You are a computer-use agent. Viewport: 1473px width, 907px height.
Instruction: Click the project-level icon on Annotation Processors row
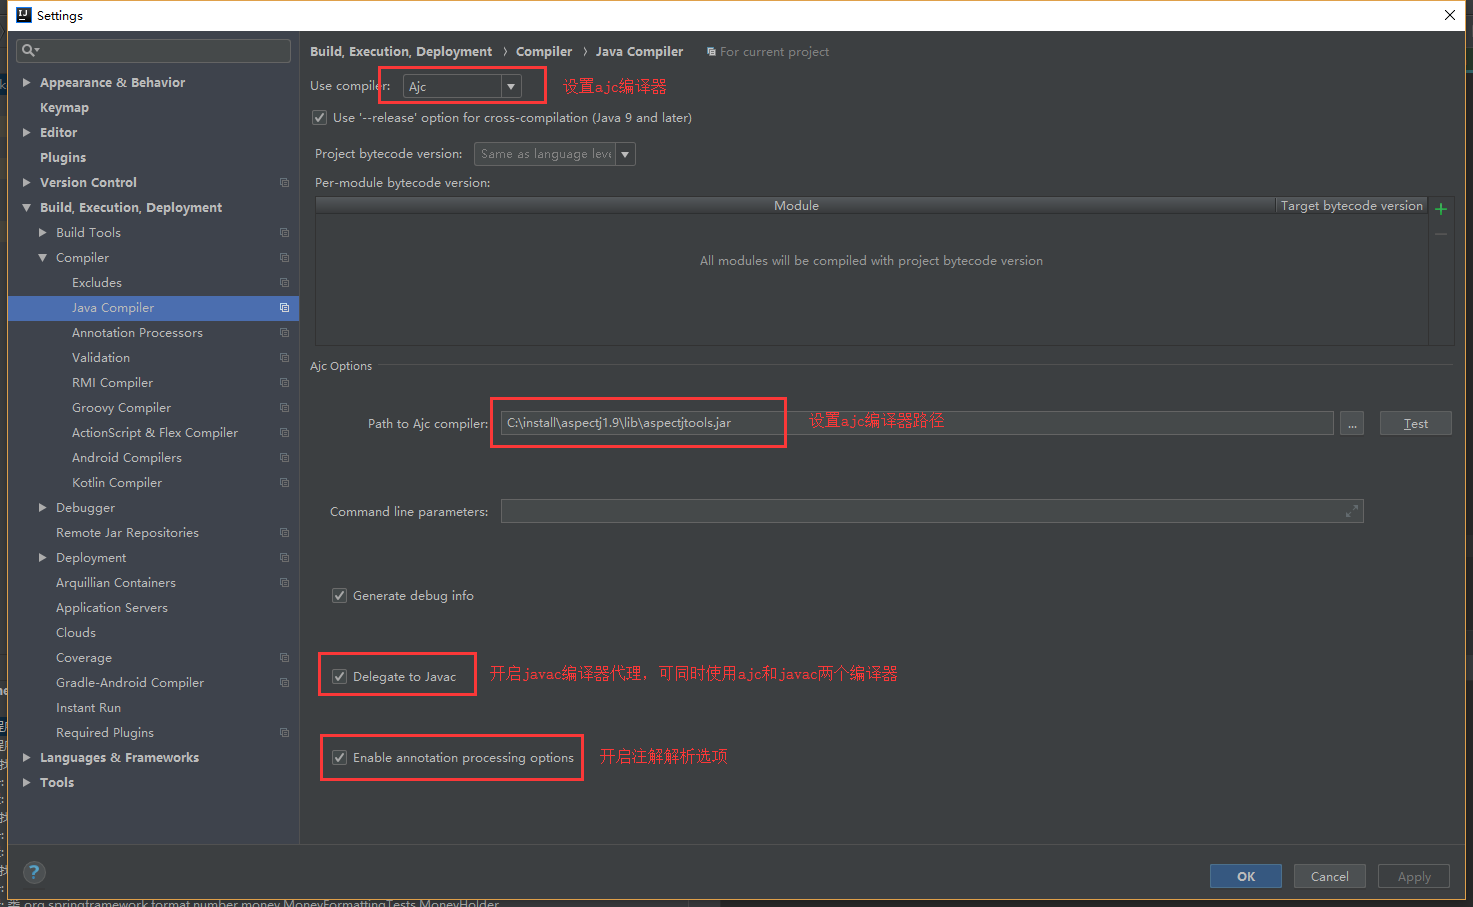284,333
